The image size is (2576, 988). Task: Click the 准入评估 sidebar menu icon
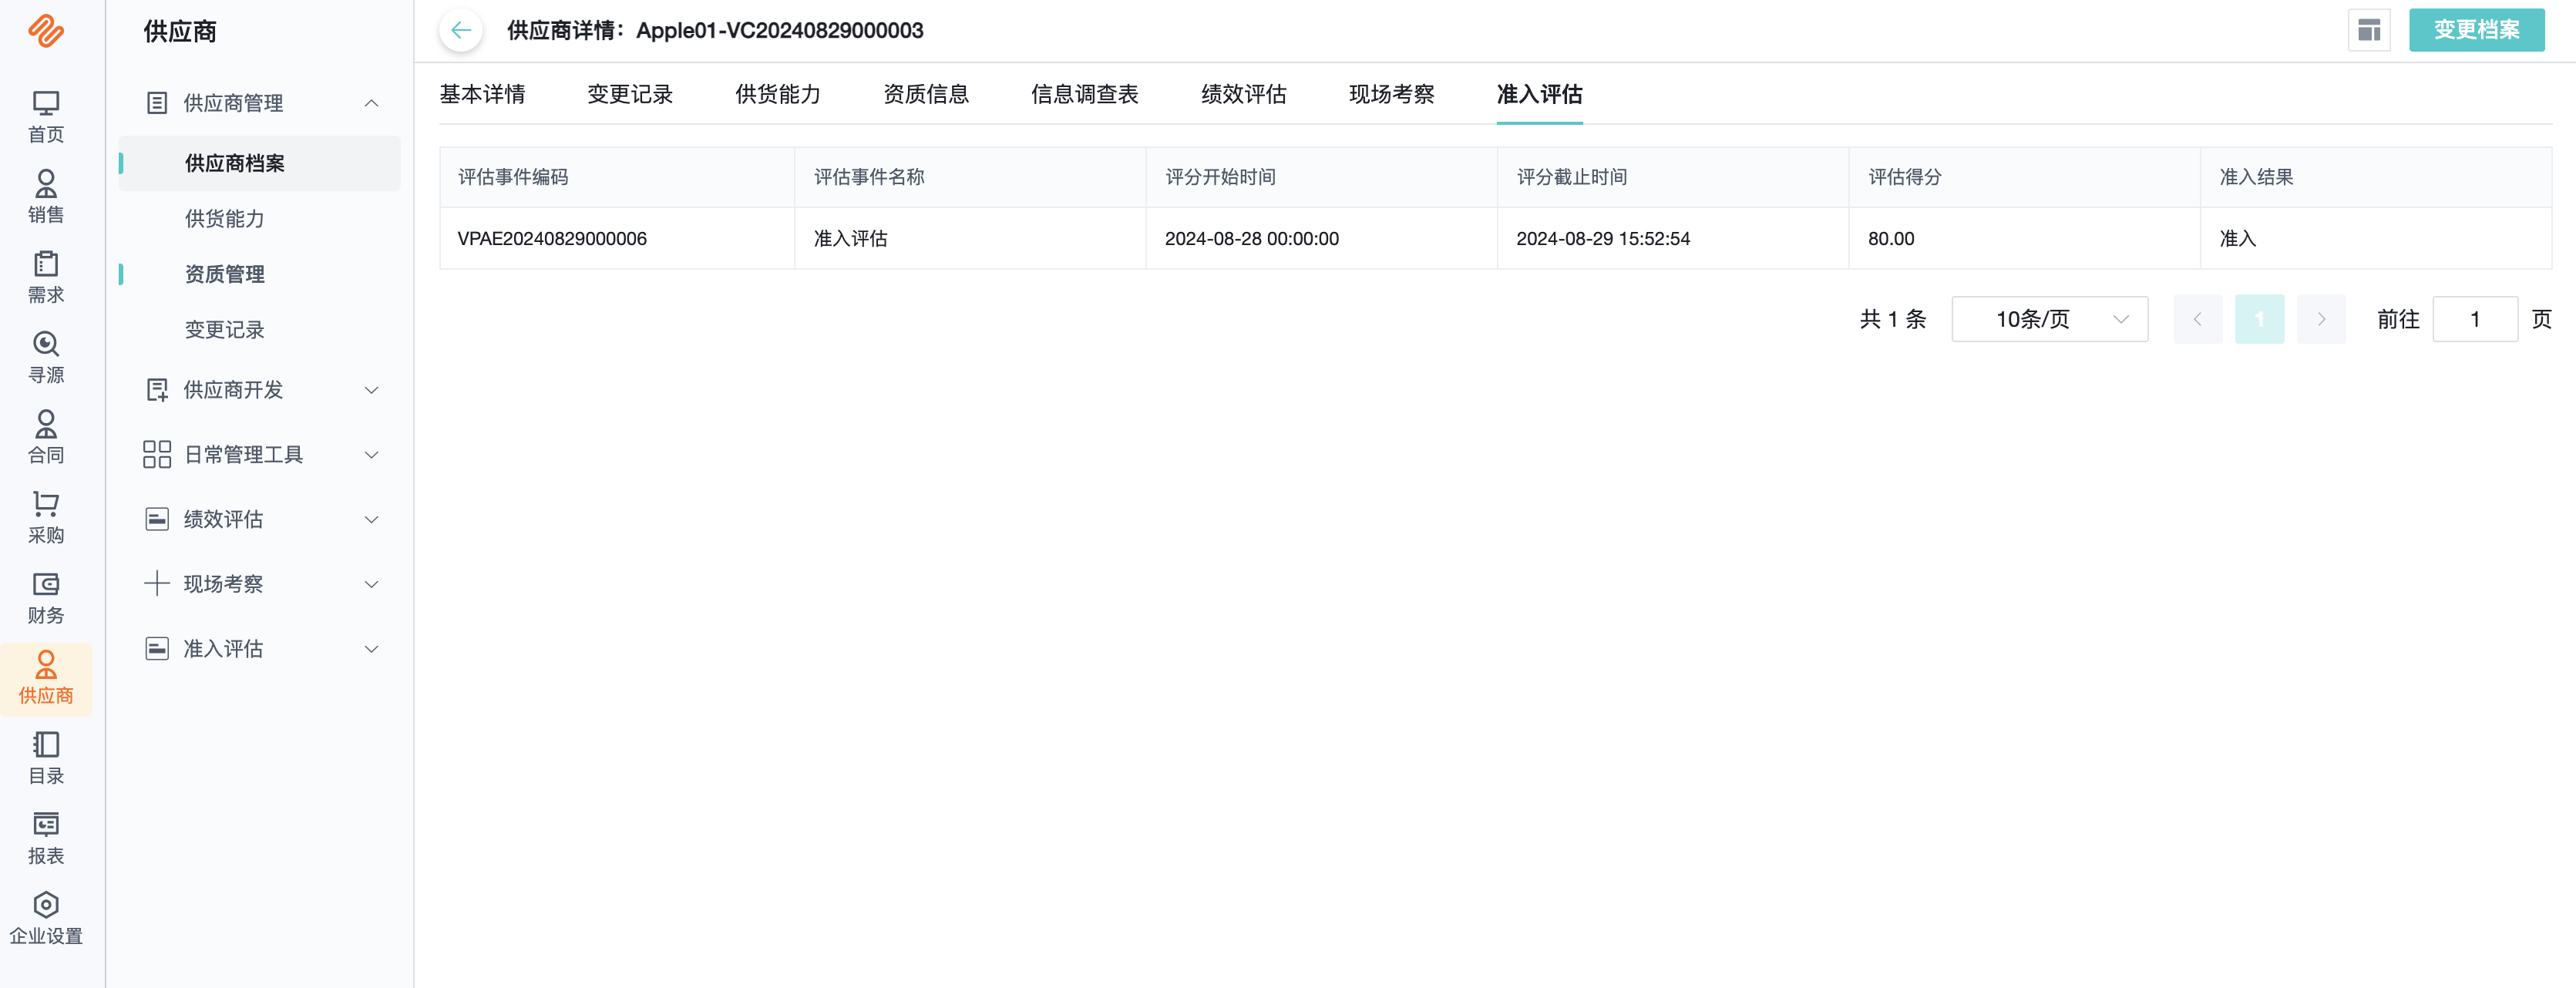(157, 648)
